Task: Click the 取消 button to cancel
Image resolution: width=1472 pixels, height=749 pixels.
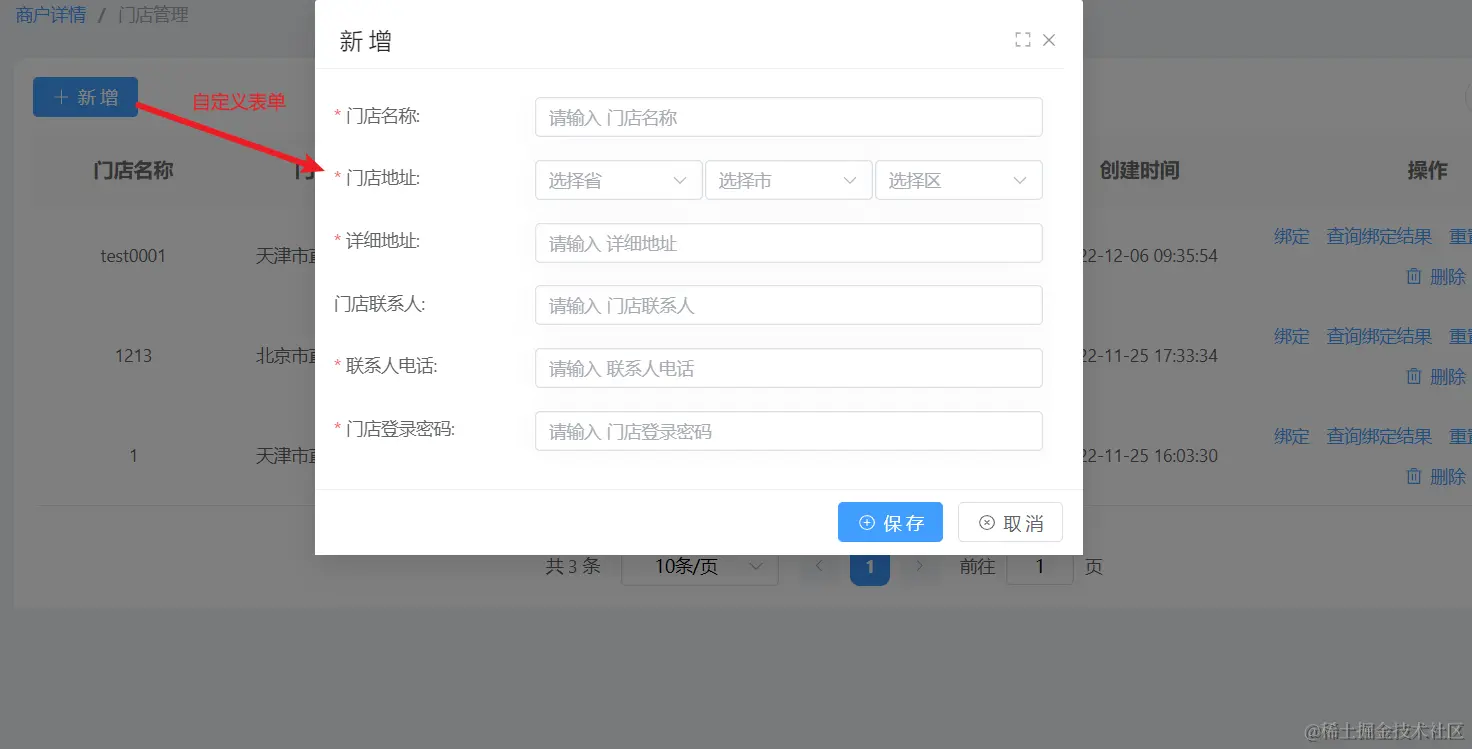Action: (x=1010, y=521)
